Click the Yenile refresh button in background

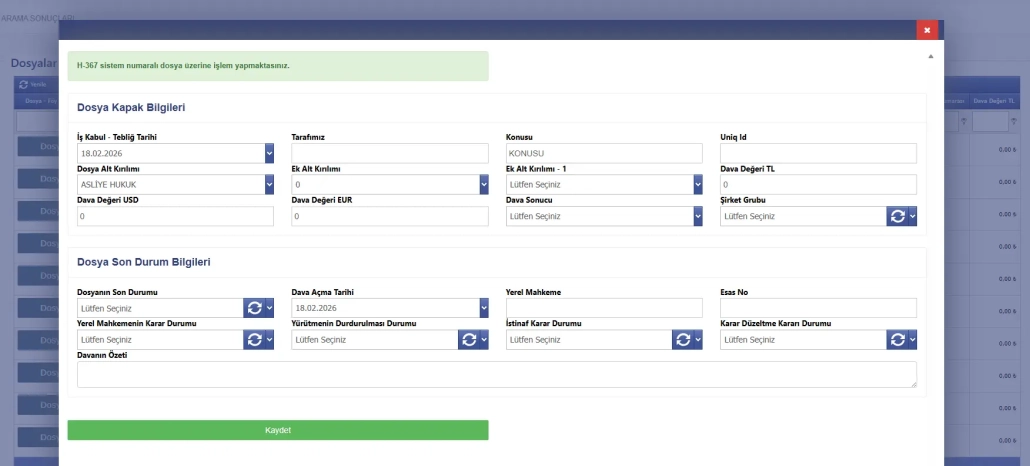32,84
